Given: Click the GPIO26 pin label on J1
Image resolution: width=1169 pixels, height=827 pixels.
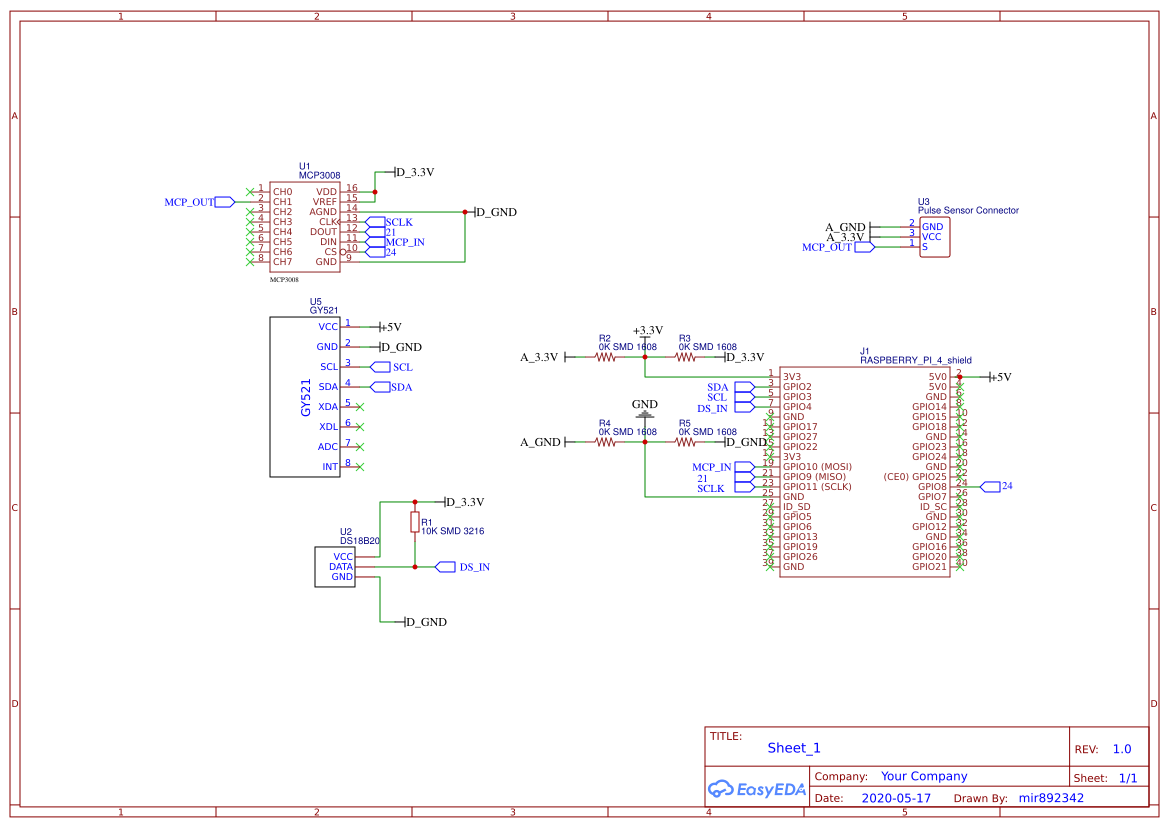Looking at the screenshot, I should pyautogui.click(x=800, y=557).
